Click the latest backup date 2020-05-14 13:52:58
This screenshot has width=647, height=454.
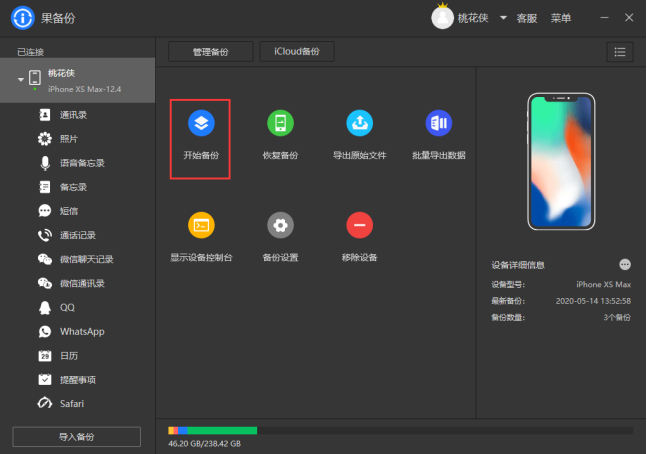click(x=593, y=301)
